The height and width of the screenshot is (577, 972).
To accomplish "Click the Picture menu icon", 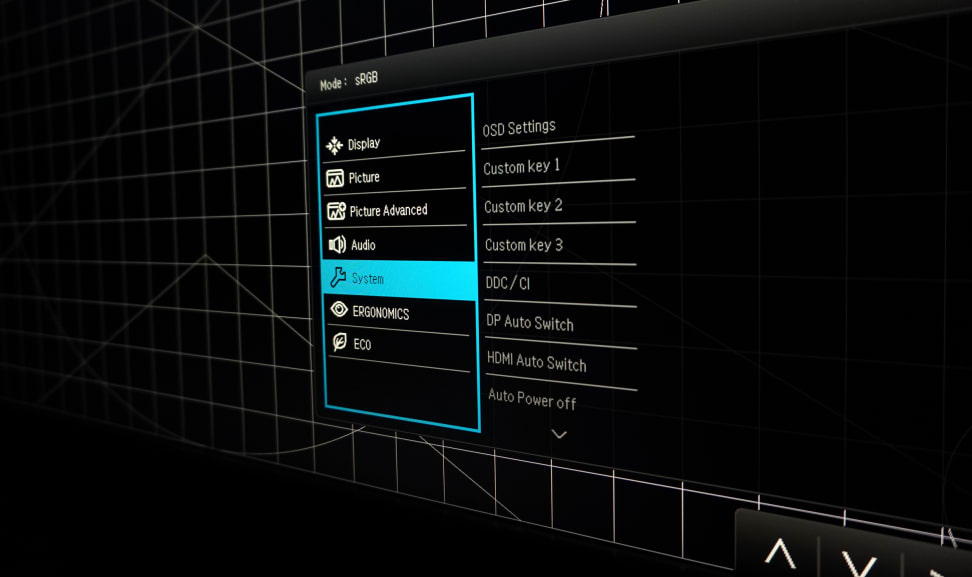I will (335, 178).
